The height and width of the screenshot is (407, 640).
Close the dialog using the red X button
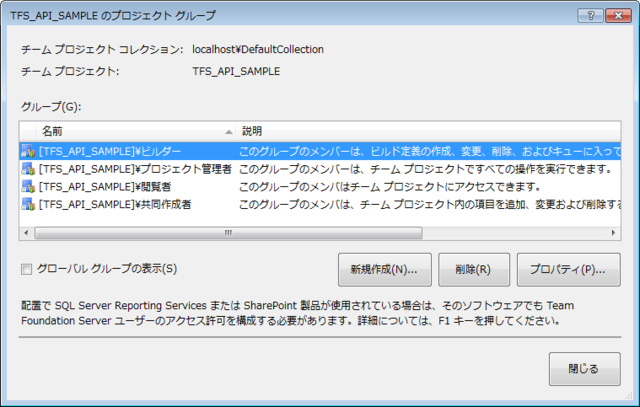(618, 16)
